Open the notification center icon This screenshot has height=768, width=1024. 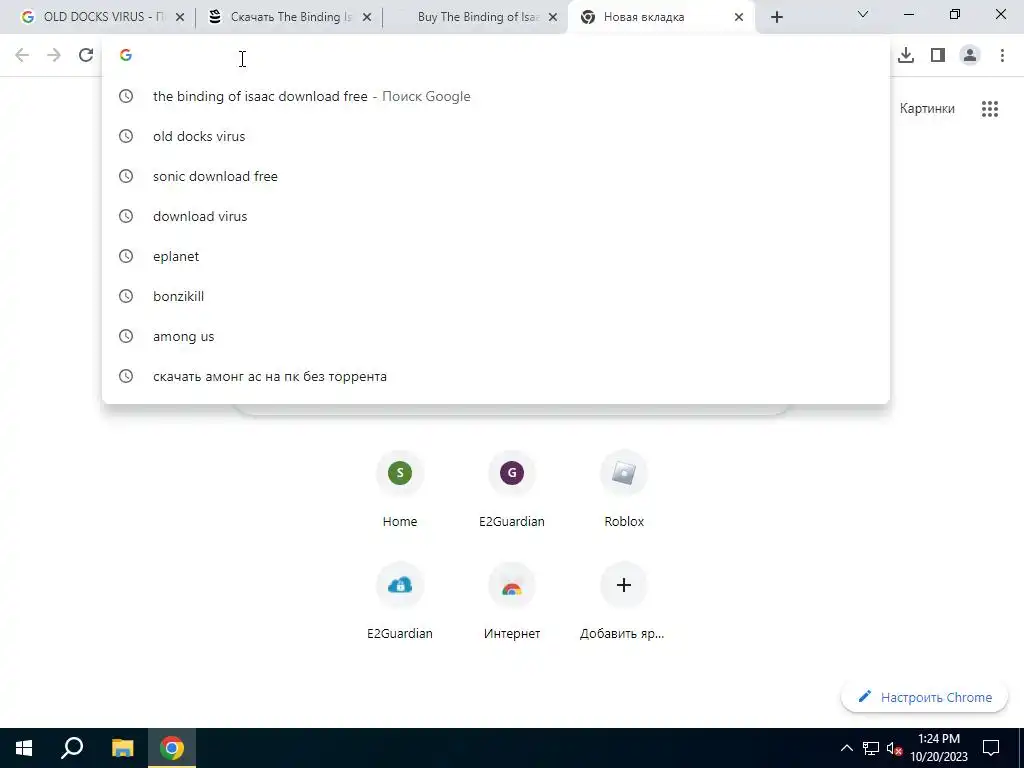[x=991, y=748]
